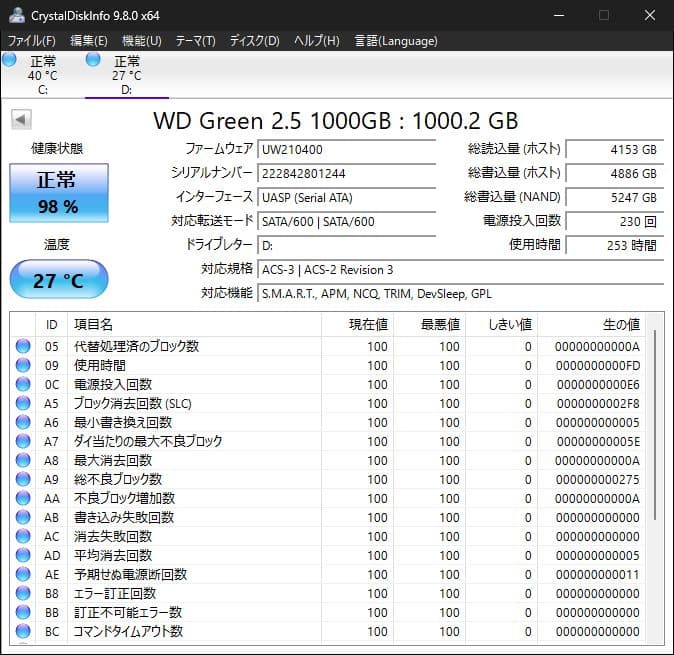This screenshot has width=674, height=655.
Task: Click the 正常 98 % health status button
Action: click(x=59, y=193)
